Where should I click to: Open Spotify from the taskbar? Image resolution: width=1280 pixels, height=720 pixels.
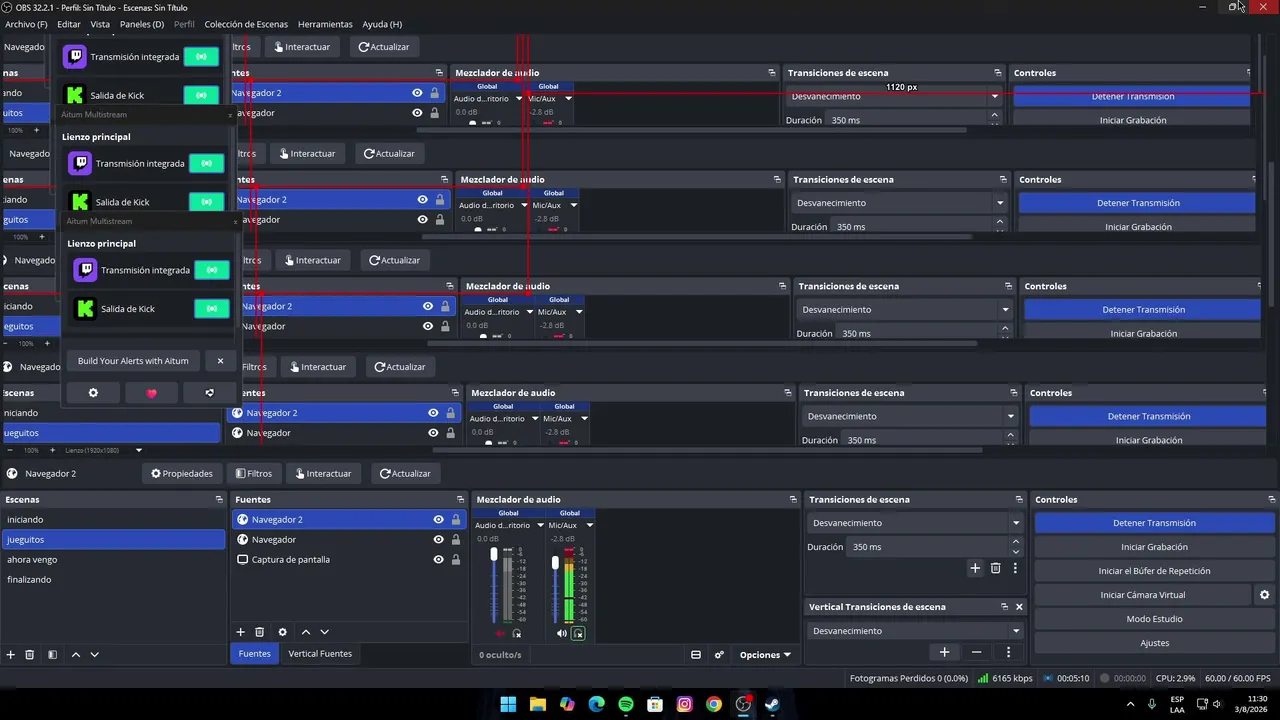[626, 704]
